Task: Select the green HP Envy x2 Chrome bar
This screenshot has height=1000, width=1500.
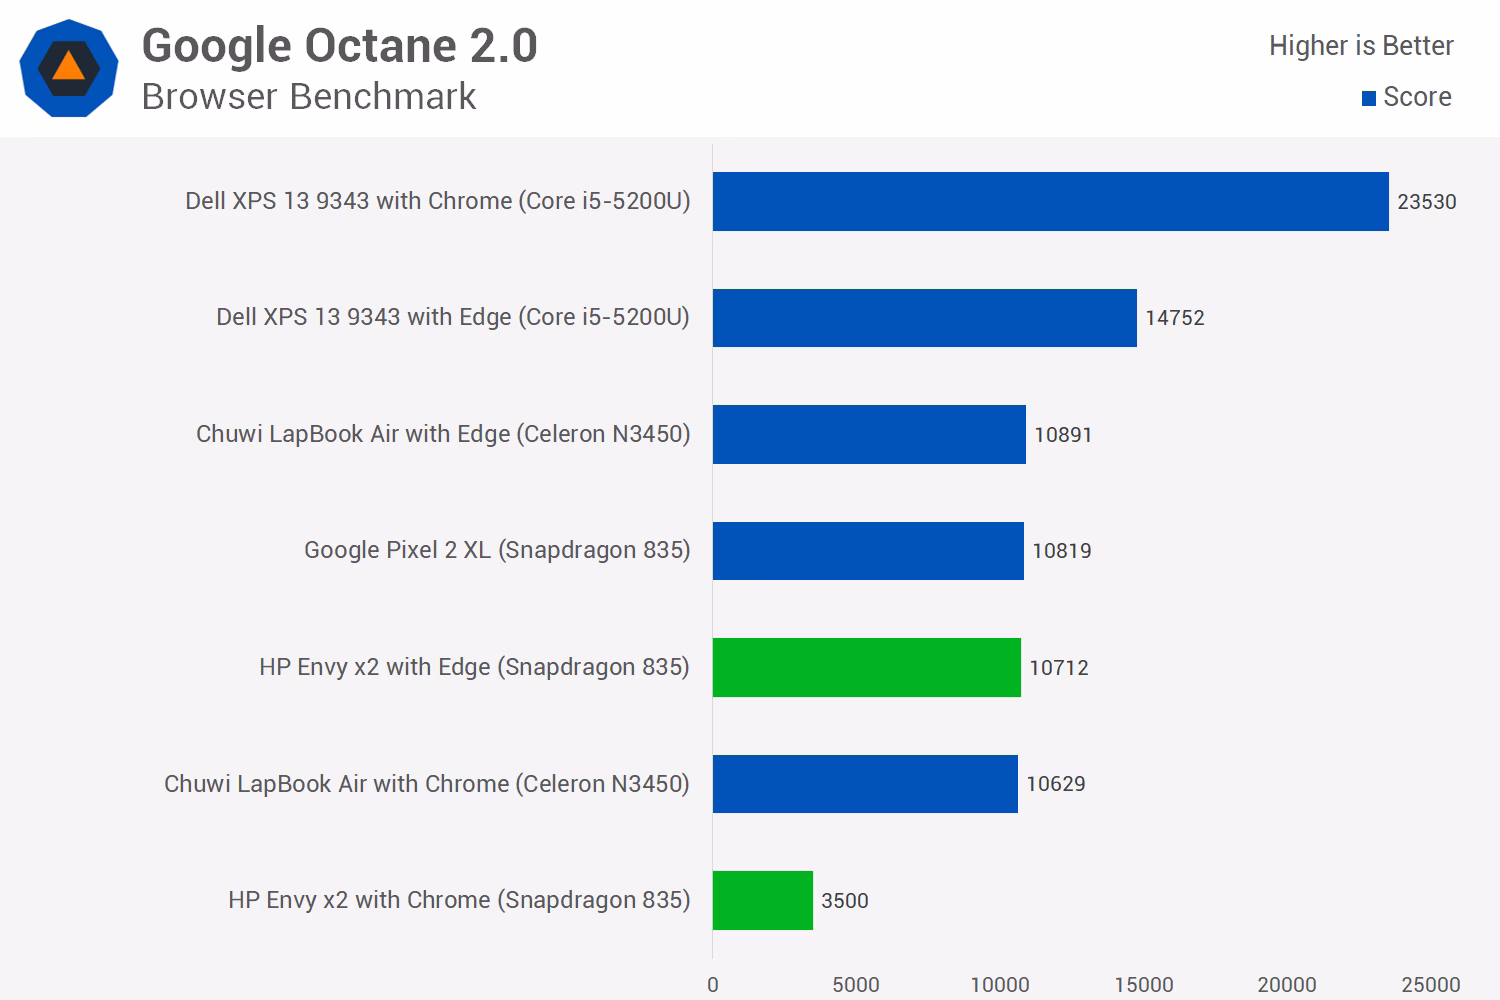Action: click(x=763, y=900)
